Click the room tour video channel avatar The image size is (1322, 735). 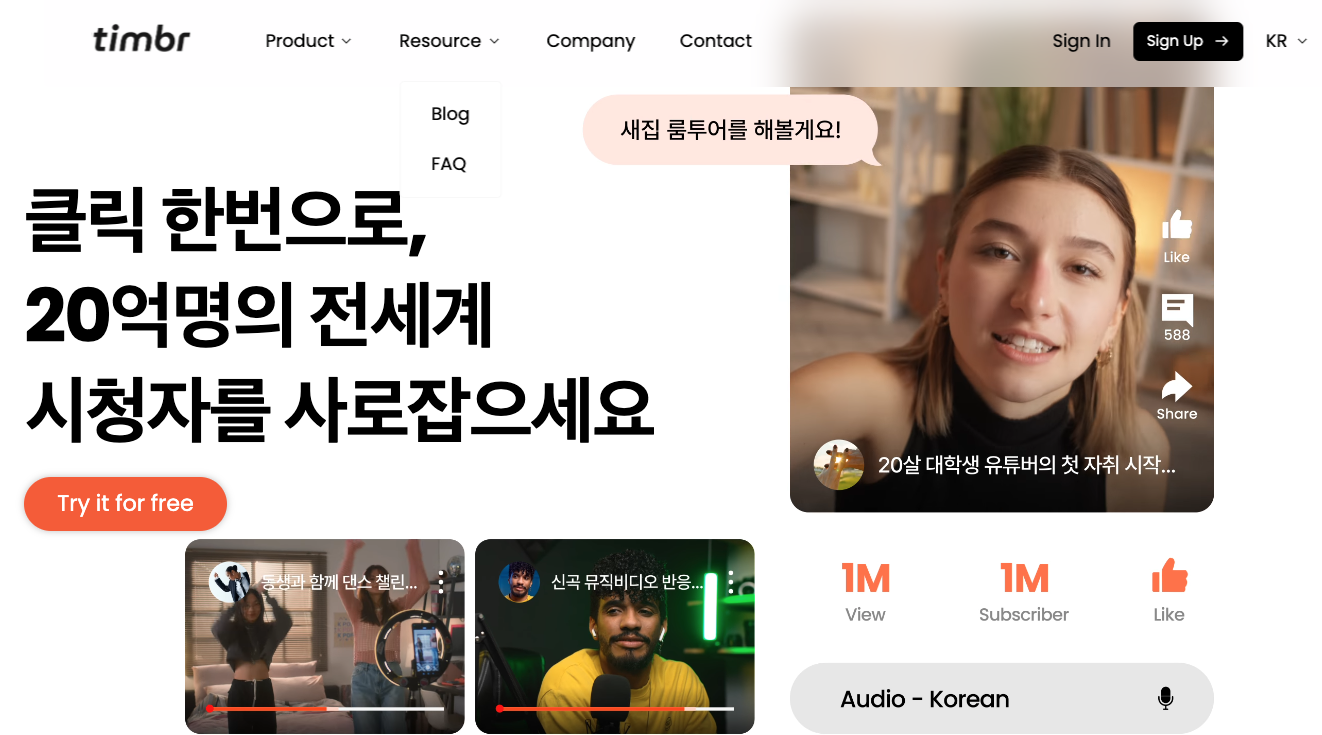[838, 465]
